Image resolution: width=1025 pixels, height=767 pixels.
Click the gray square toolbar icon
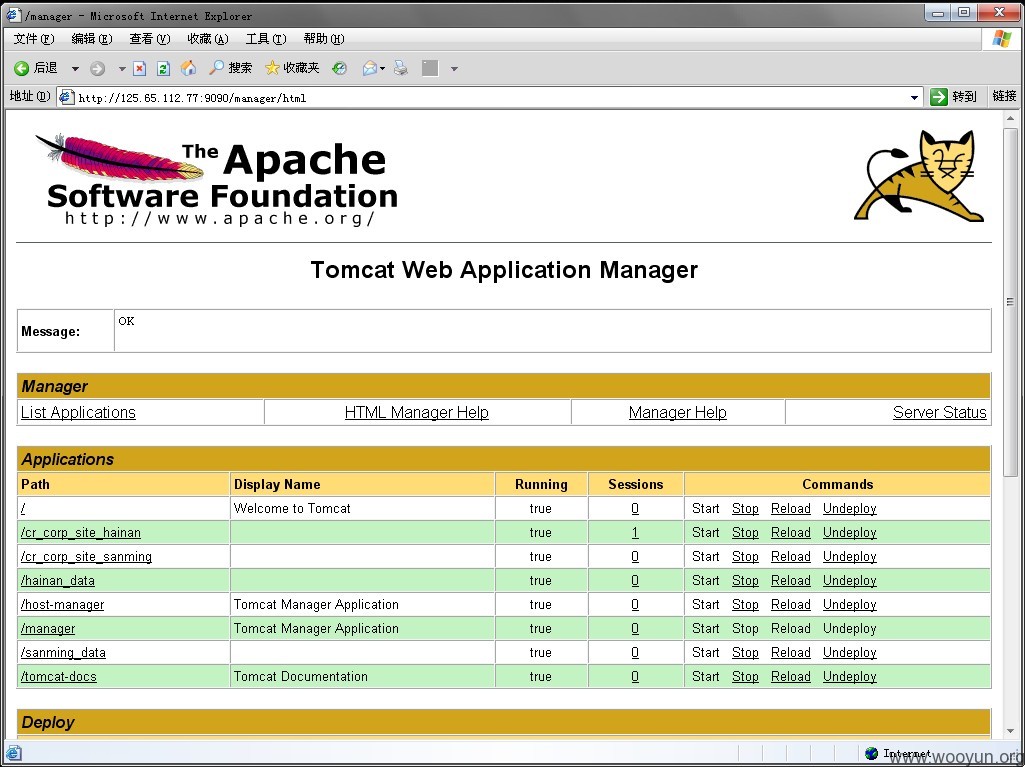coord(429,68)
